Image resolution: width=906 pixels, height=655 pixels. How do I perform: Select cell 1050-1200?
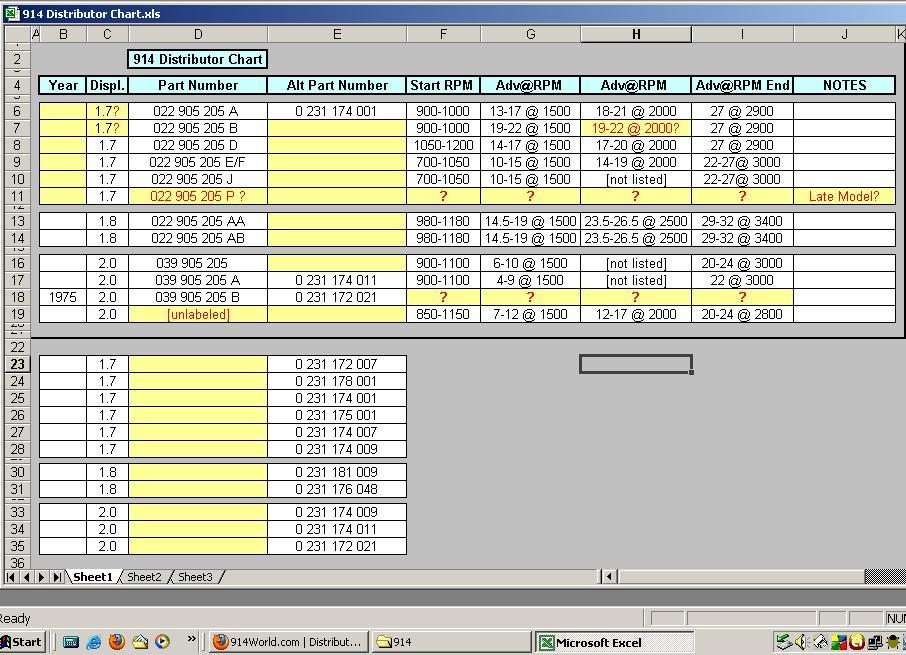pos(443,145)
